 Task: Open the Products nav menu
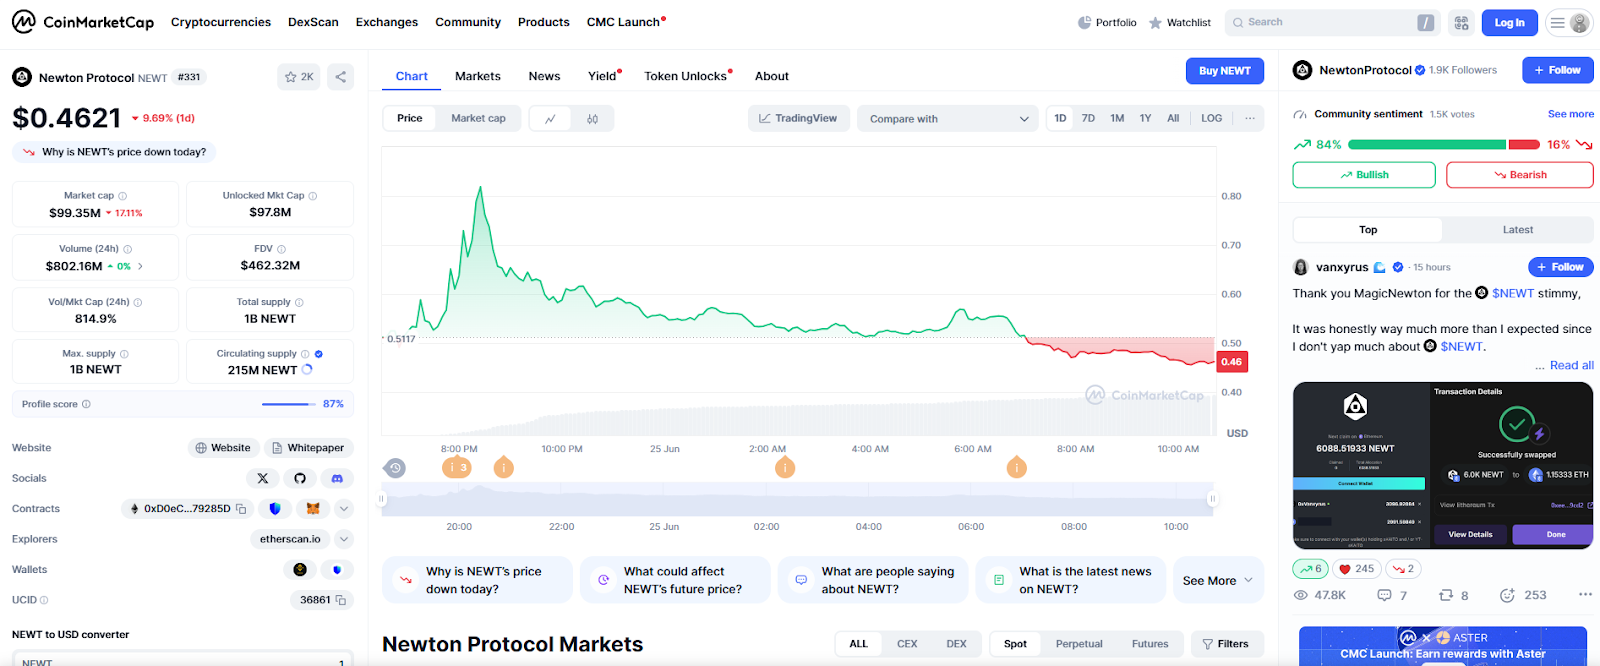pos(544,22)
